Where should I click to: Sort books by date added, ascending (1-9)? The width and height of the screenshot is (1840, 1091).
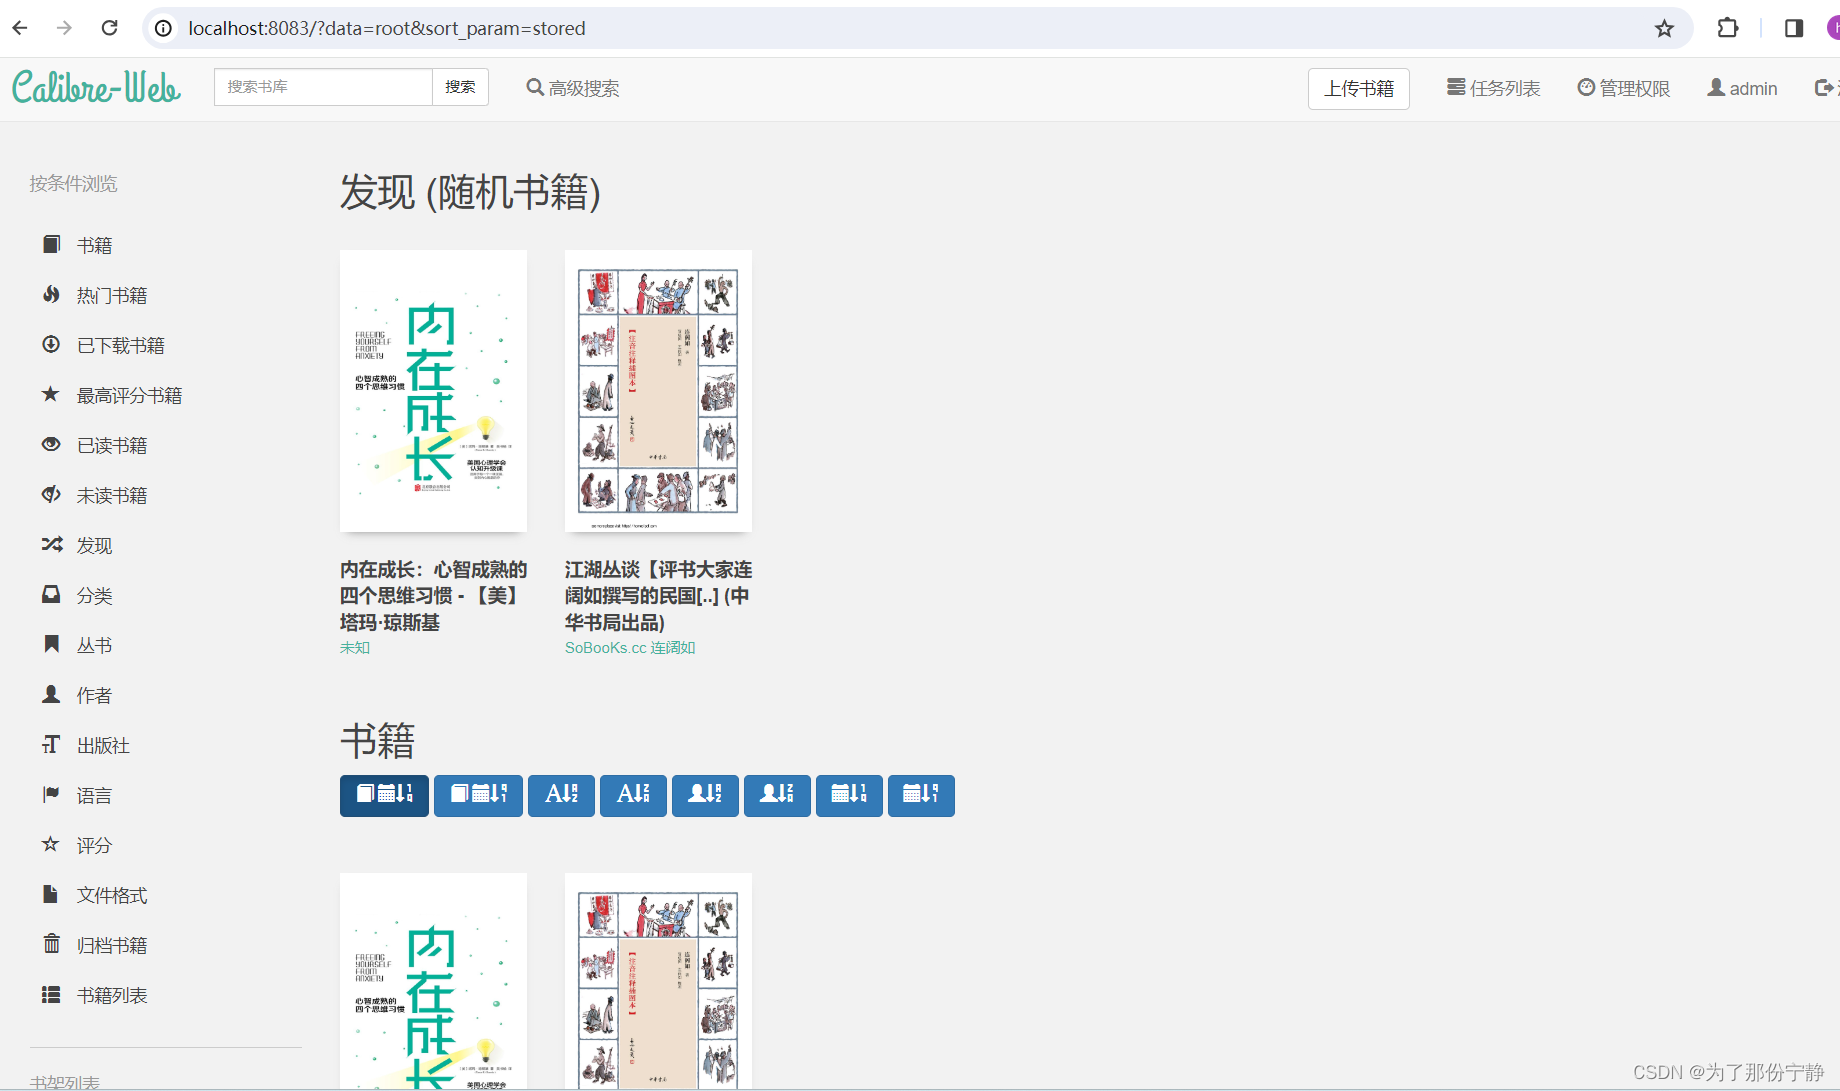click(384, 795)
